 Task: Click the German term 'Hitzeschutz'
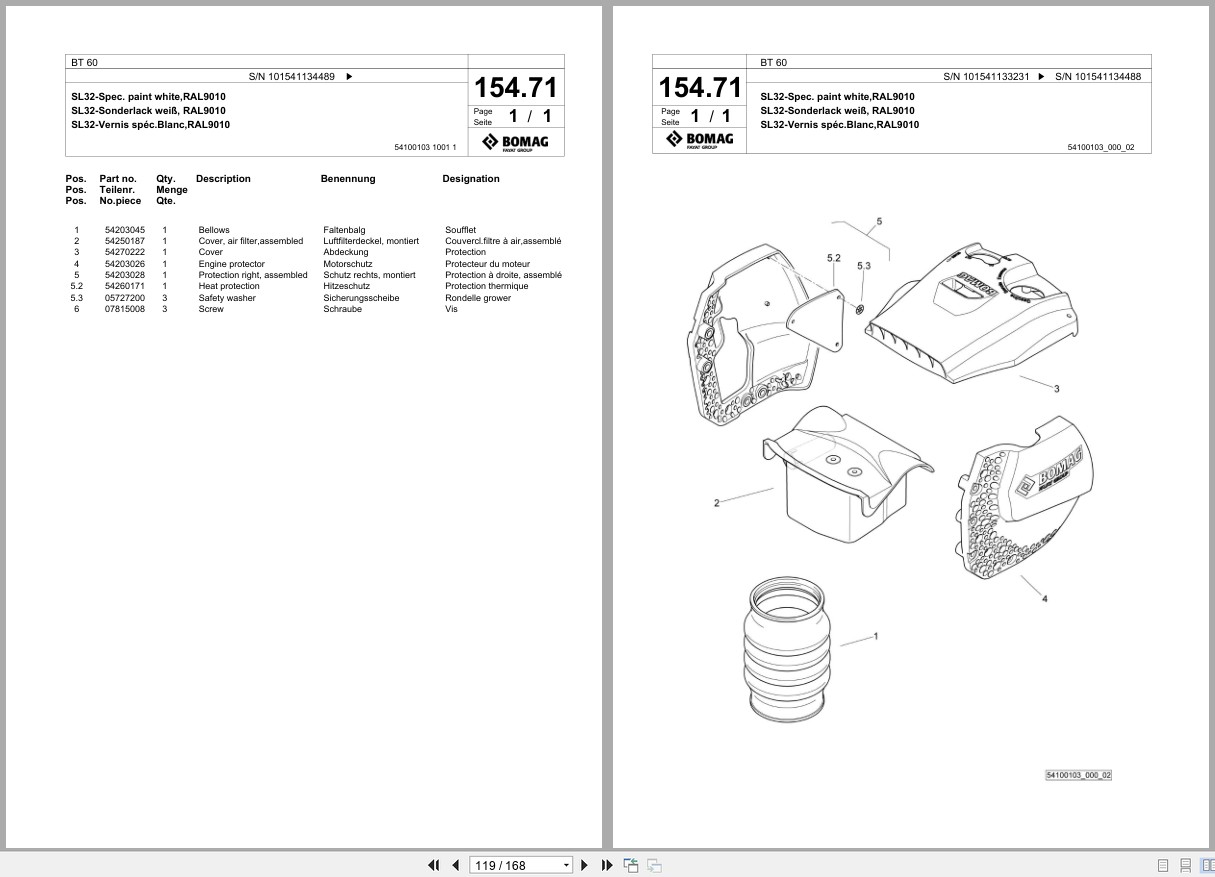tap(346, 286)
